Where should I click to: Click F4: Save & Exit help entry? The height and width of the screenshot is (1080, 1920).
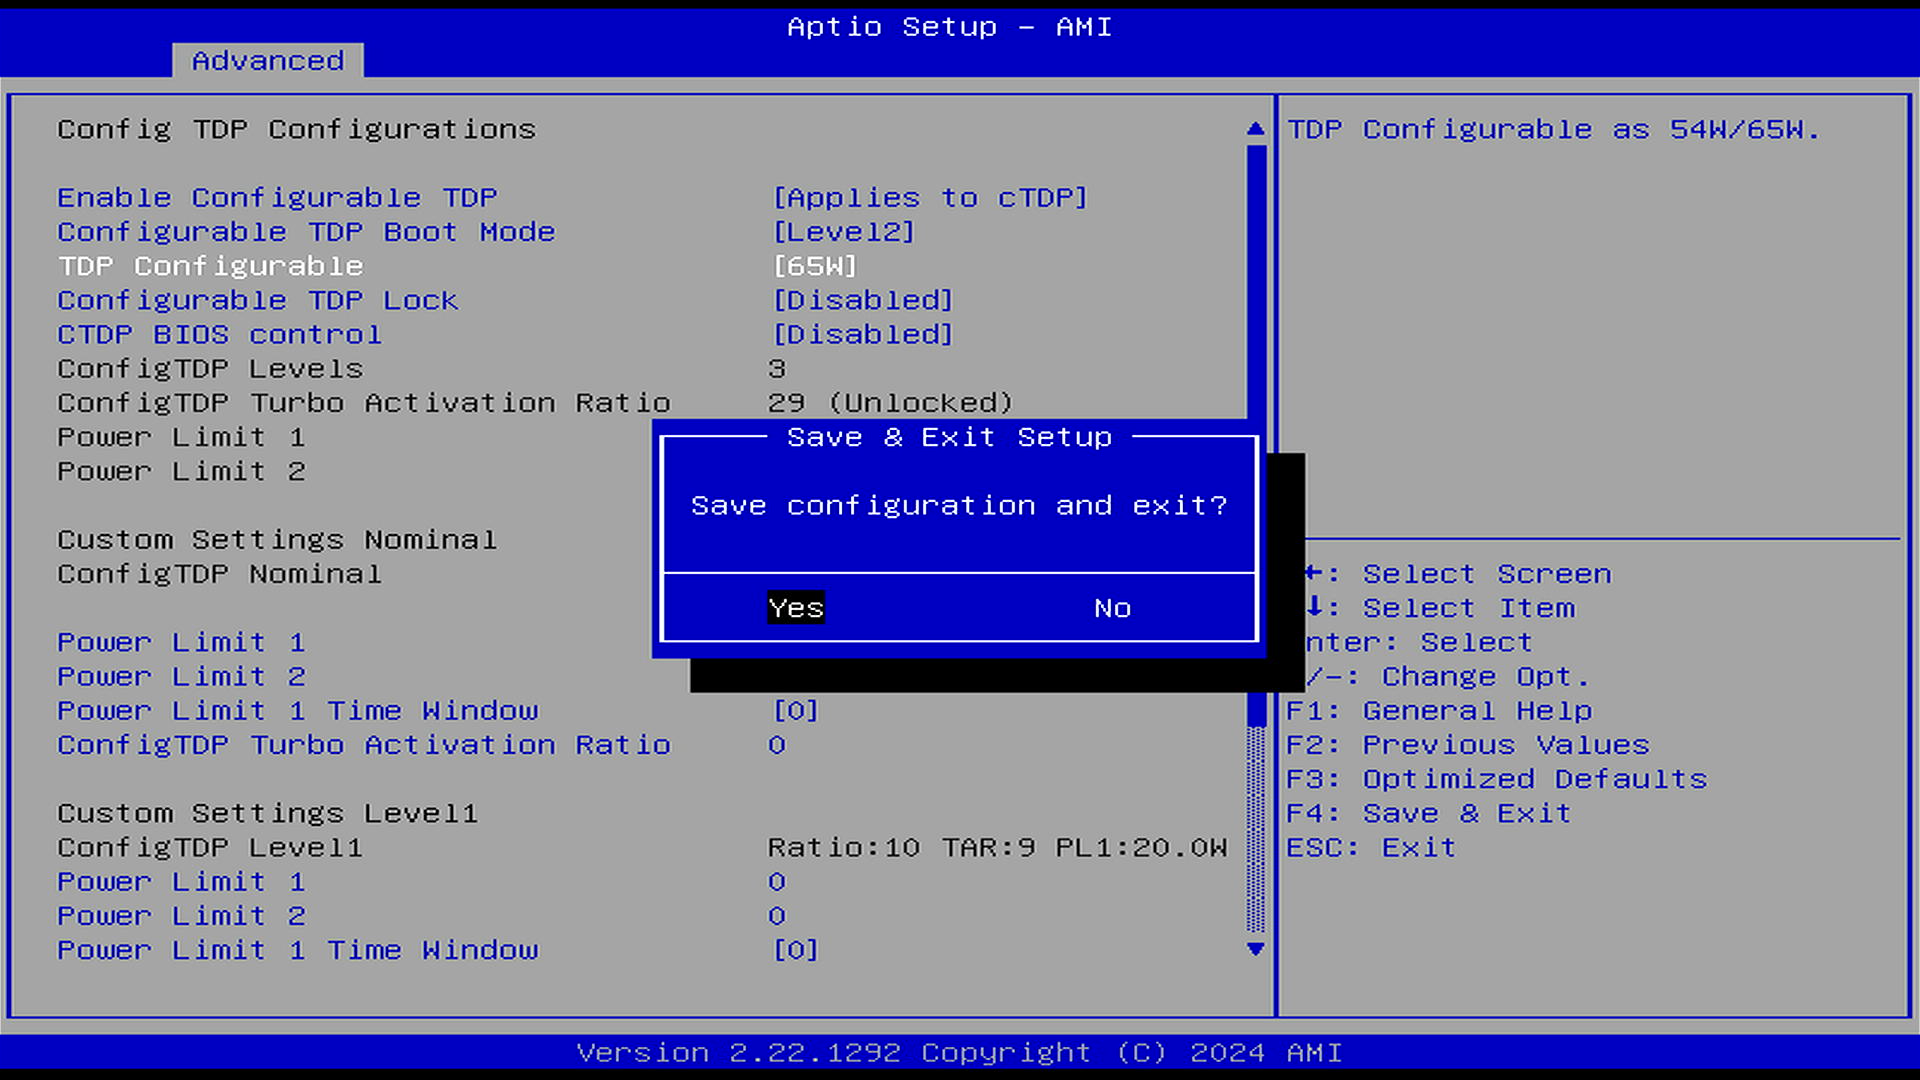click(x=1427, y=813)
